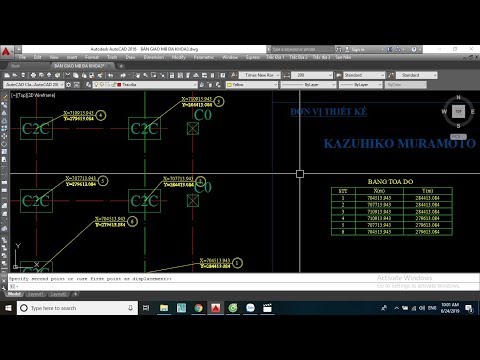This screenshot has height=360, width=480.
Task: Open the first ByLayer linetype dropdown
Action: 308,85
